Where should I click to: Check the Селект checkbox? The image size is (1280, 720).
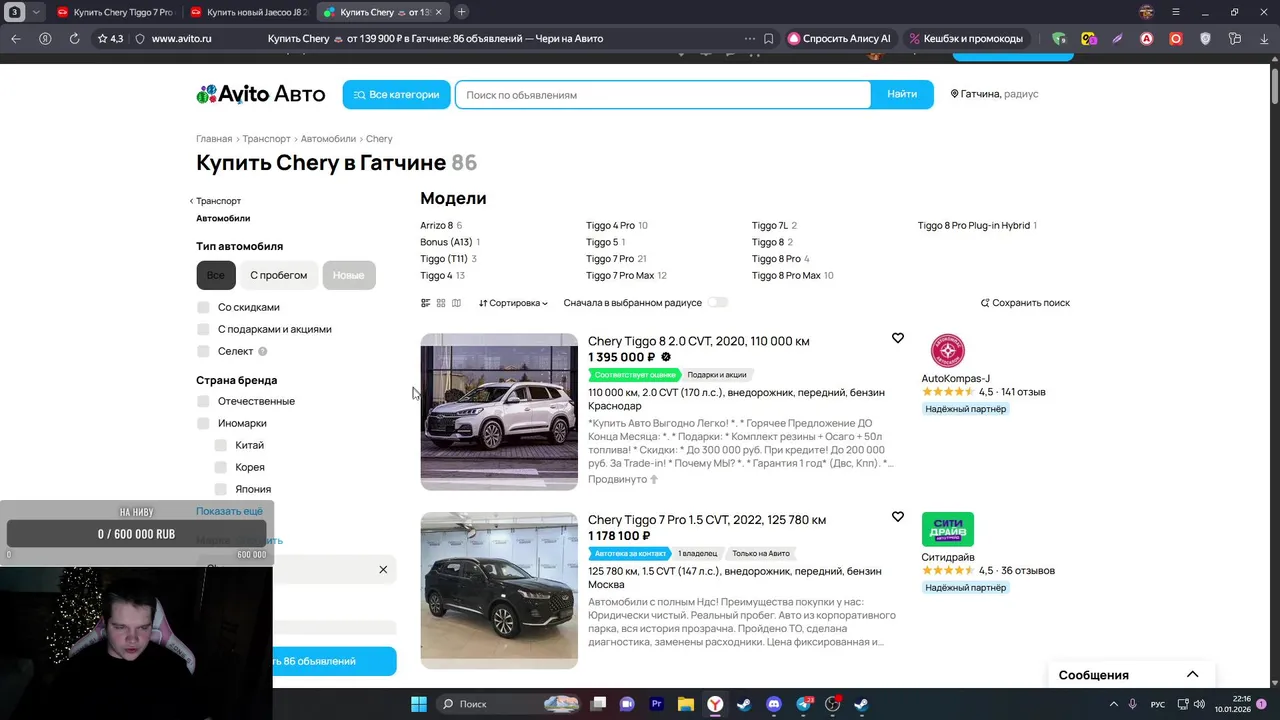203,351
